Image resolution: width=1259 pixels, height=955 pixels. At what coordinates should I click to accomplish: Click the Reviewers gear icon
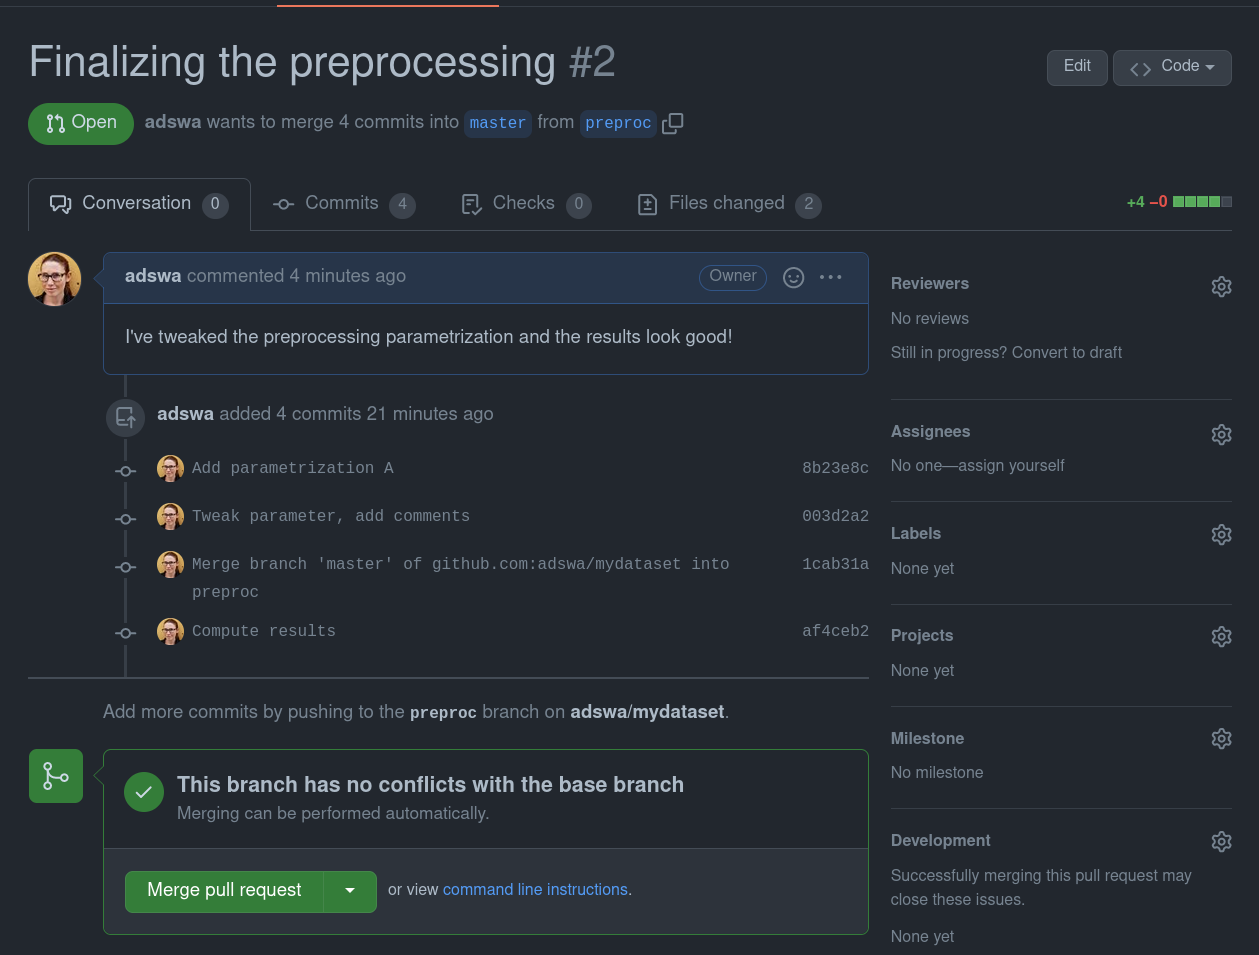pyautogui.click(x=1221, y=287)
